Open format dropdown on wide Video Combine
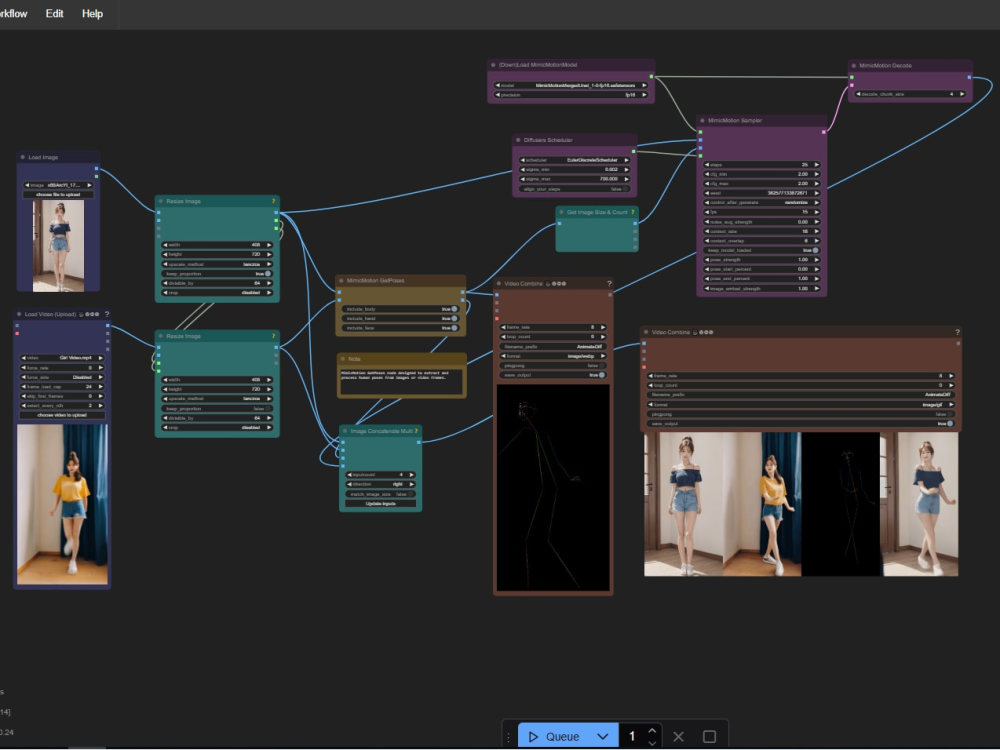1000x750 pixels. click(x=801, y=404)
